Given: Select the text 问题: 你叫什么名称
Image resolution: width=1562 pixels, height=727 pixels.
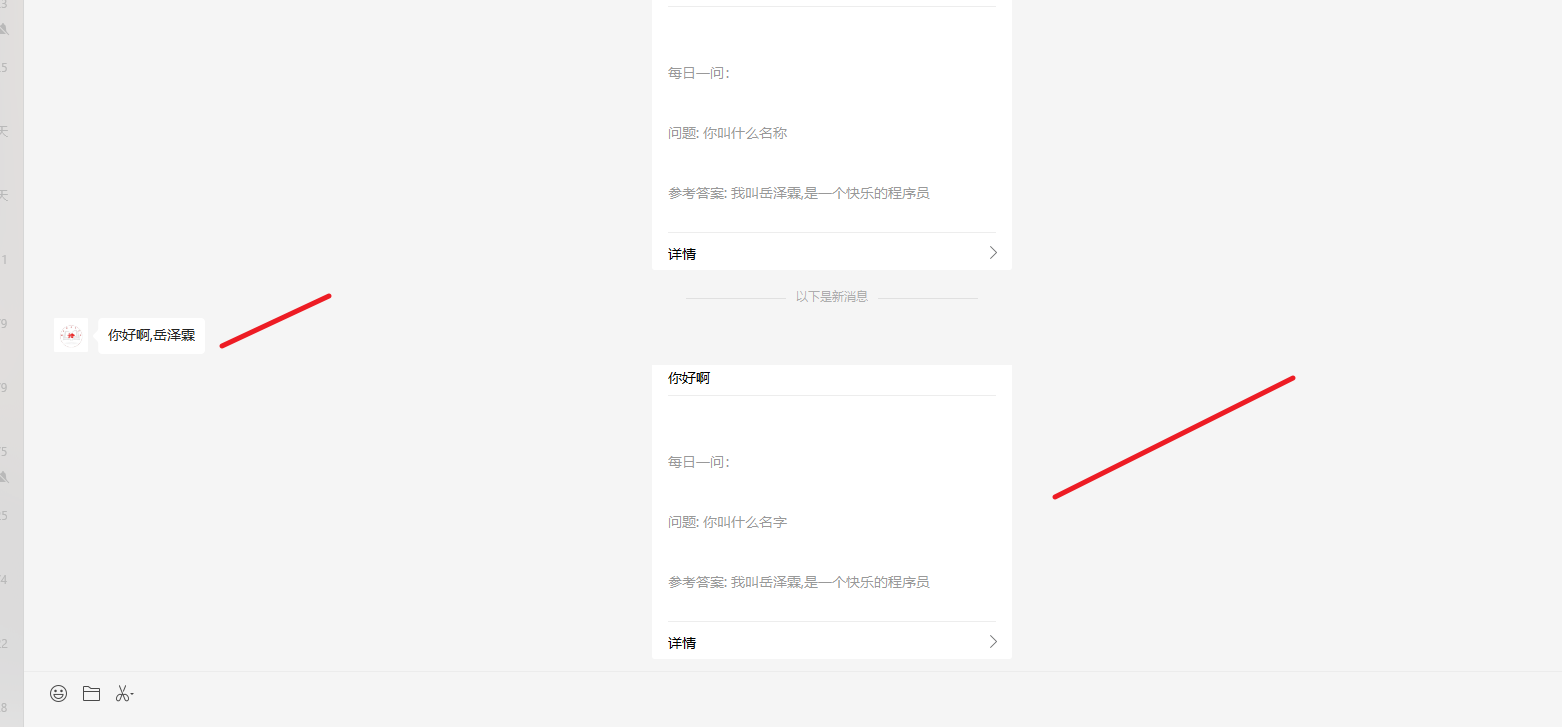Looking at the screenshot, I should 728,133.
